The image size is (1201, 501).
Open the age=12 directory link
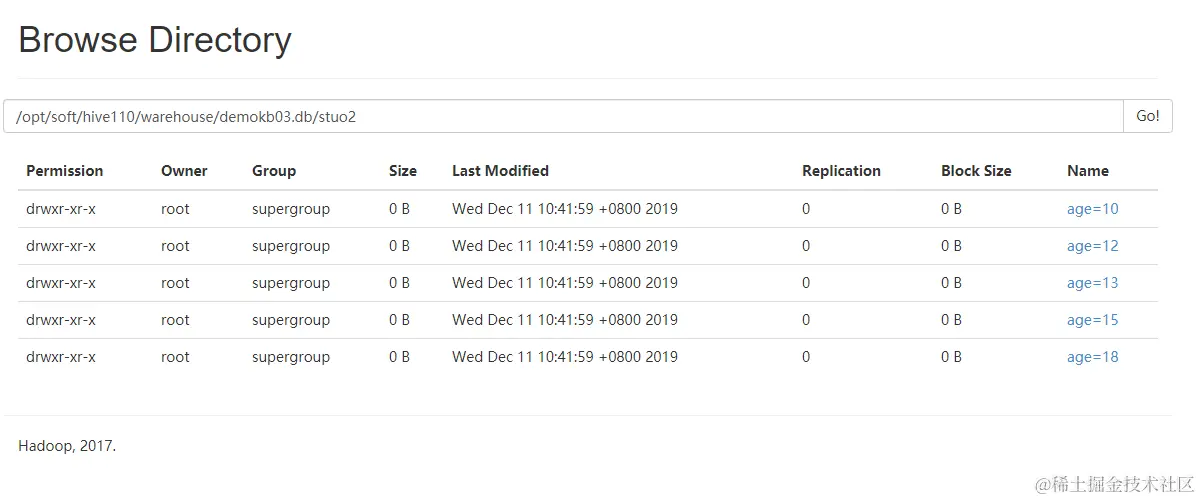pos(1092,246)
